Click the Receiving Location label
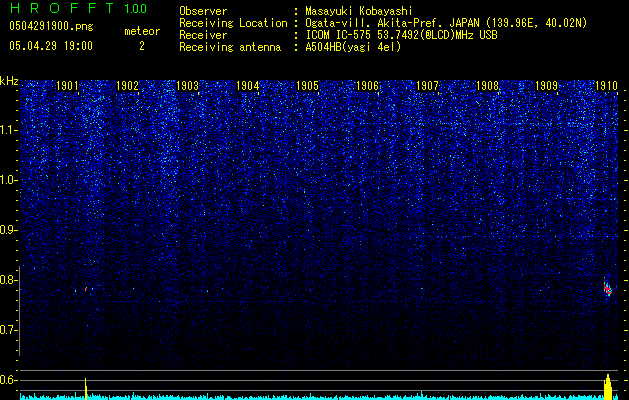 233,23
